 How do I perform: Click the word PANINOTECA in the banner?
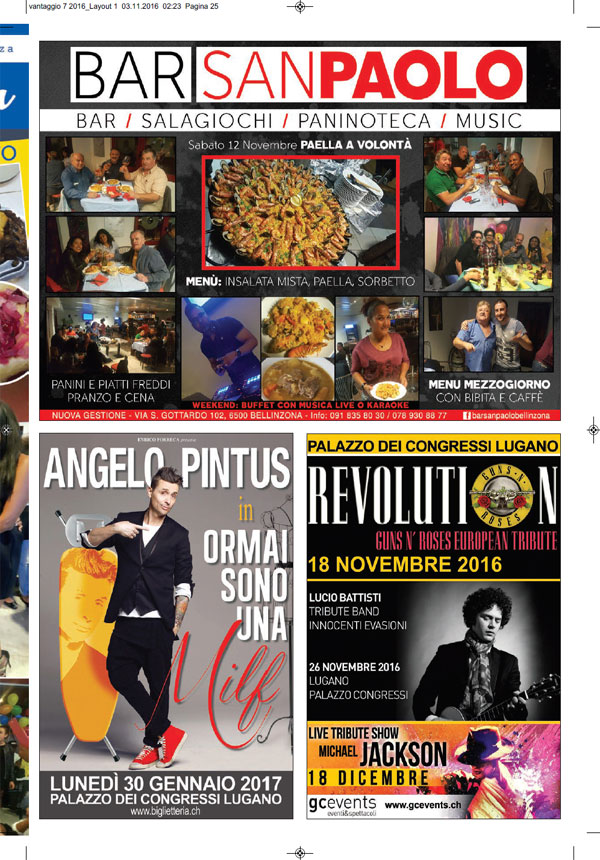coord(364,121)
